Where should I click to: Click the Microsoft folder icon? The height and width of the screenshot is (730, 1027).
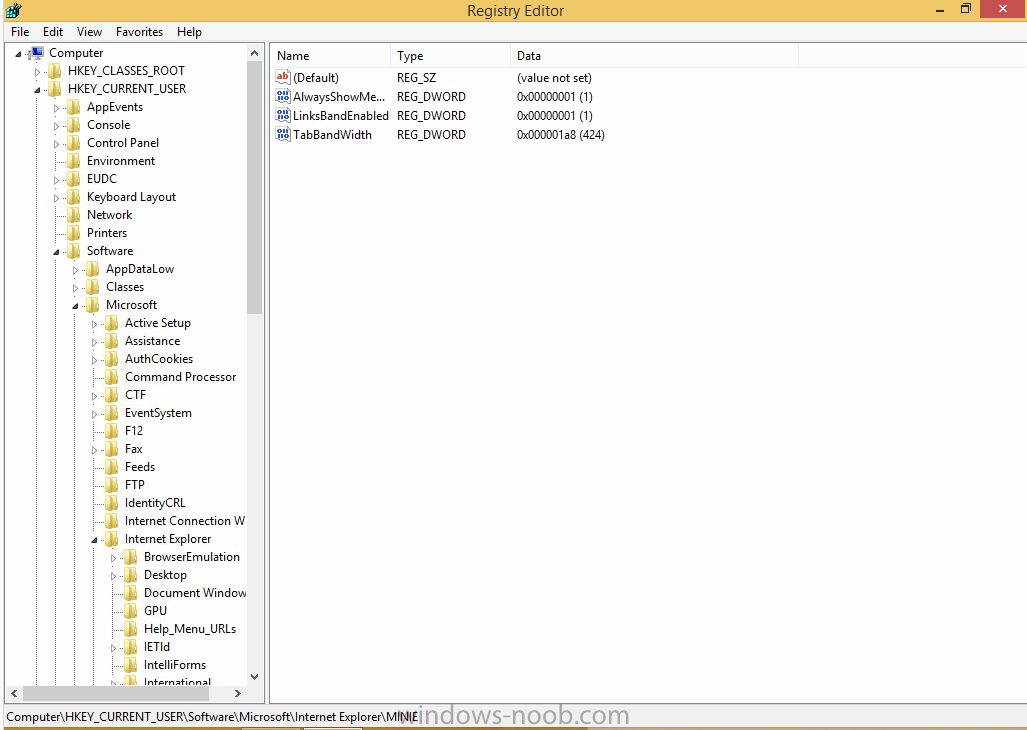(93, 304)
